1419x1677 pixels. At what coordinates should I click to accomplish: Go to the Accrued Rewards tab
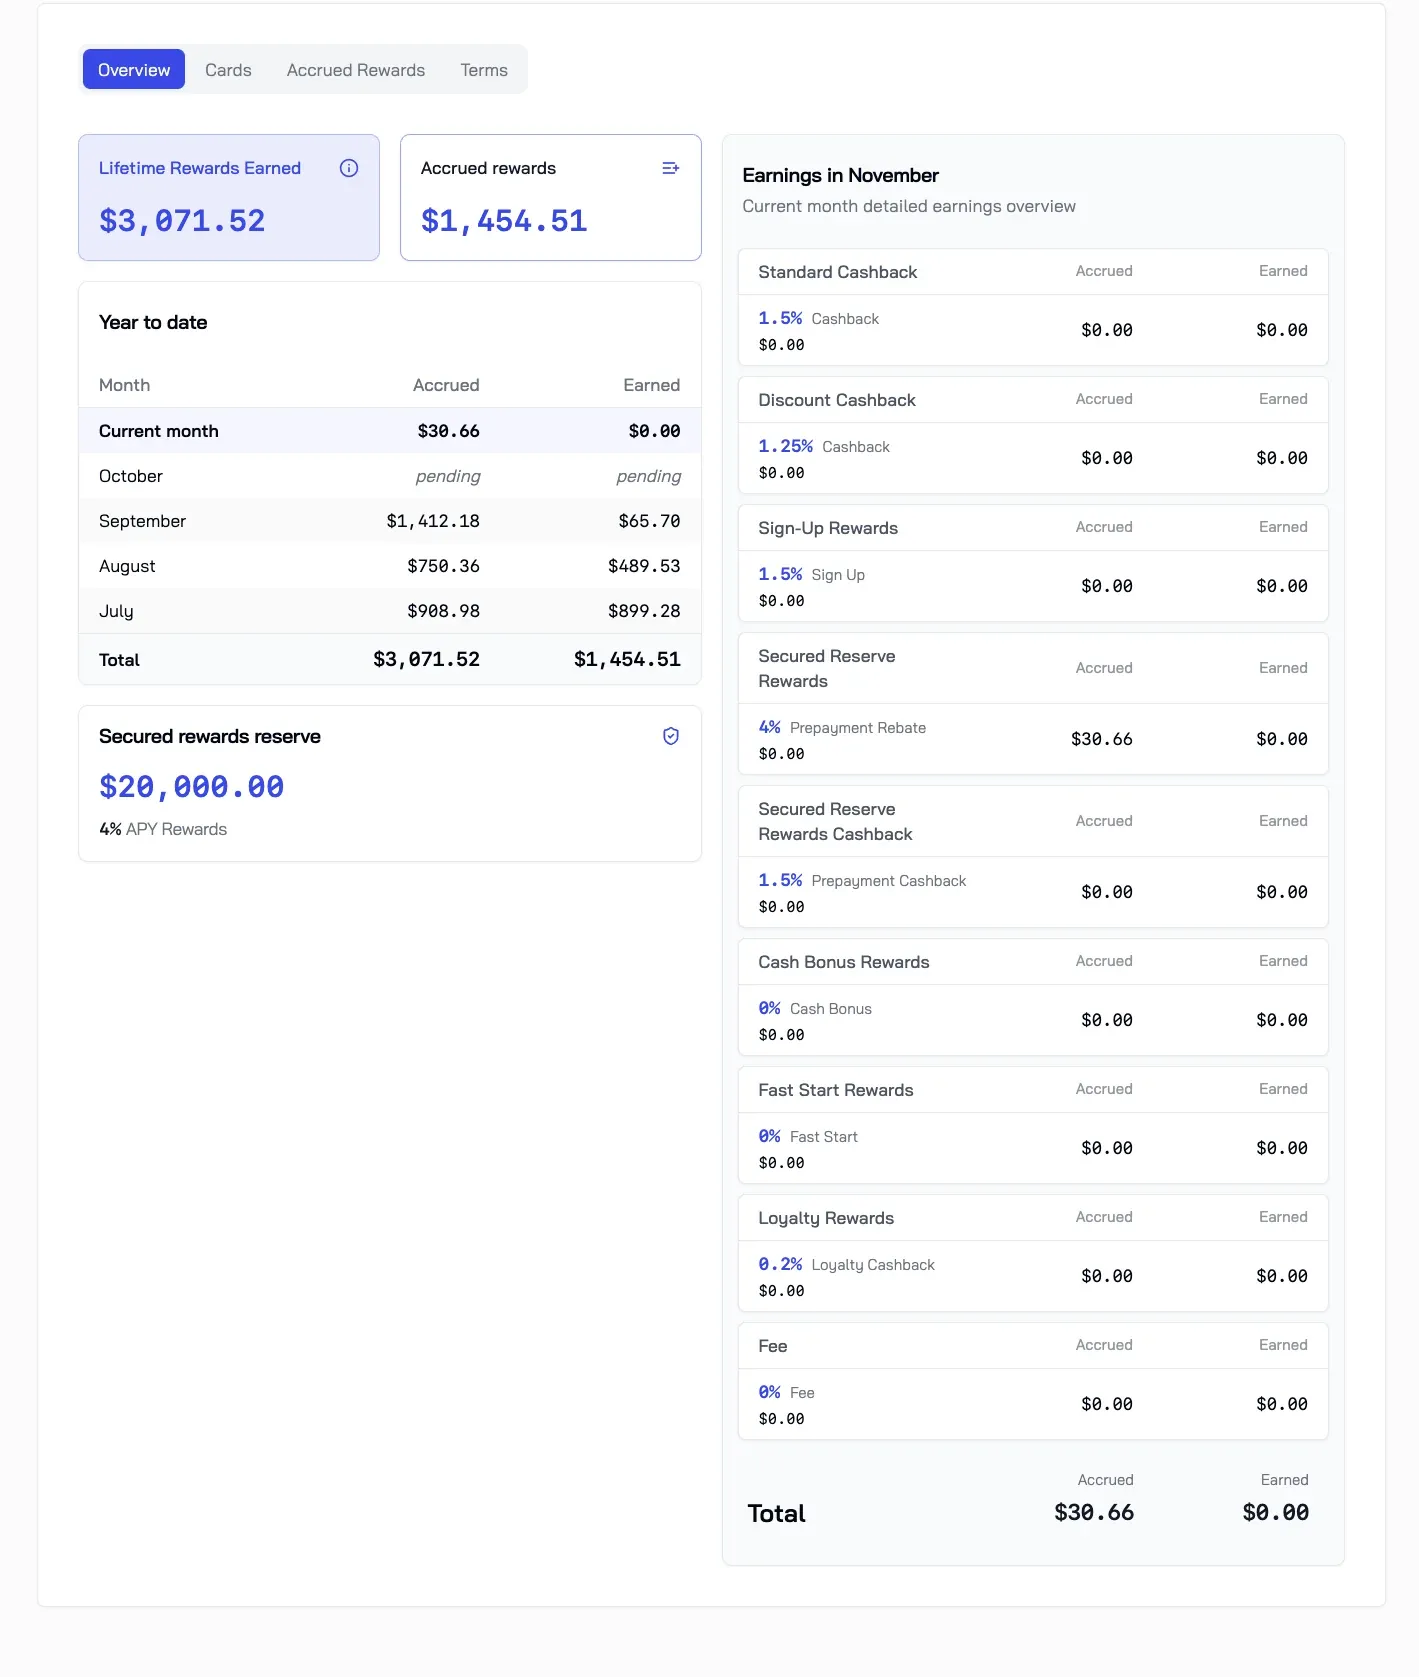coord(356,69)
